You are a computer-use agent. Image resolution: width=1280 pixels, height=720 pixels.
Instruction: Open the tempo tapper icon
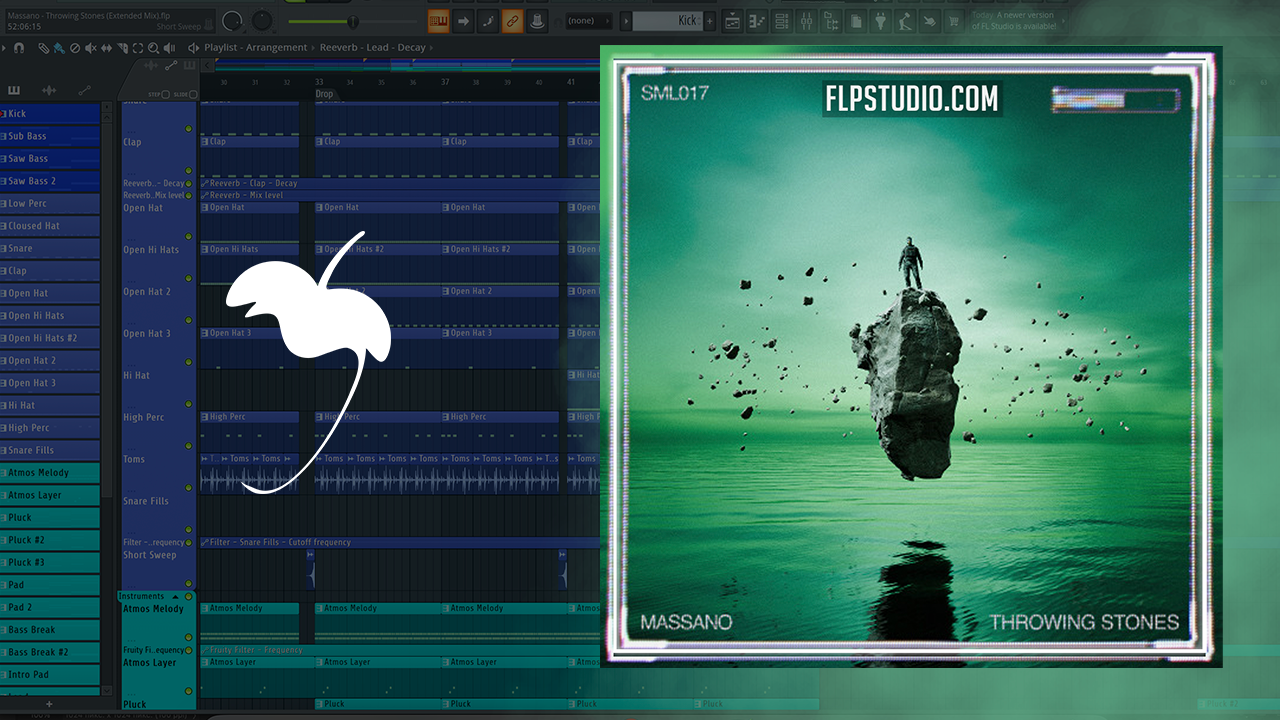pyautogui.click(x=905, y=20)
